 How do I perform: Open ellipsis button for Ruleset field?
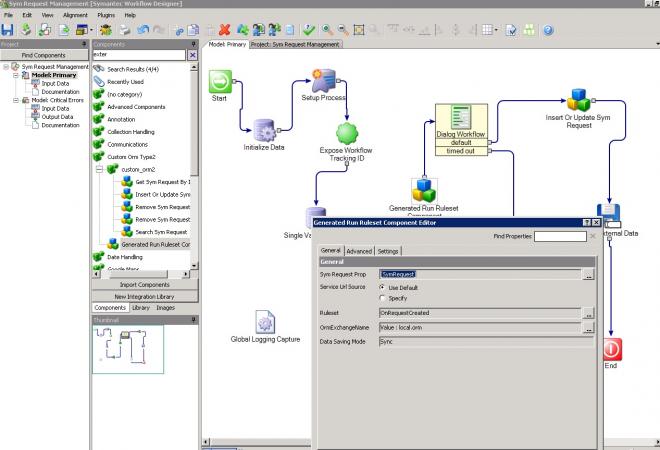click(588, 313)
